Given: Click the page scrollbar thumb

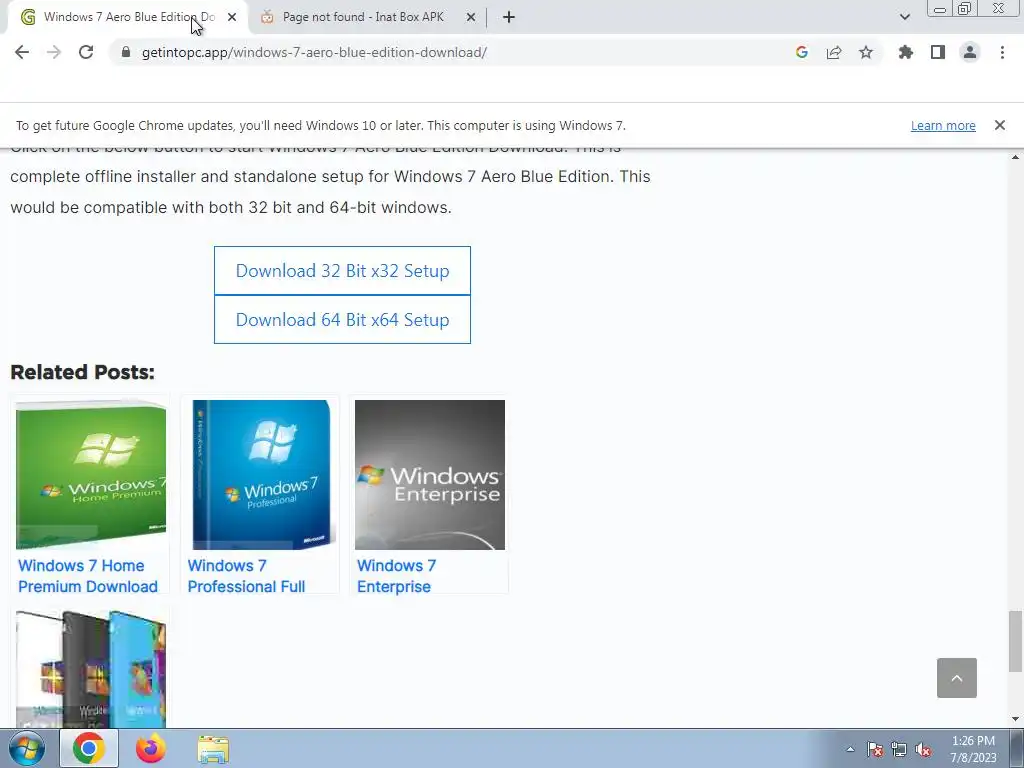Looking at the screenshot, I should pyautogui.click(x=1015, y=641).
